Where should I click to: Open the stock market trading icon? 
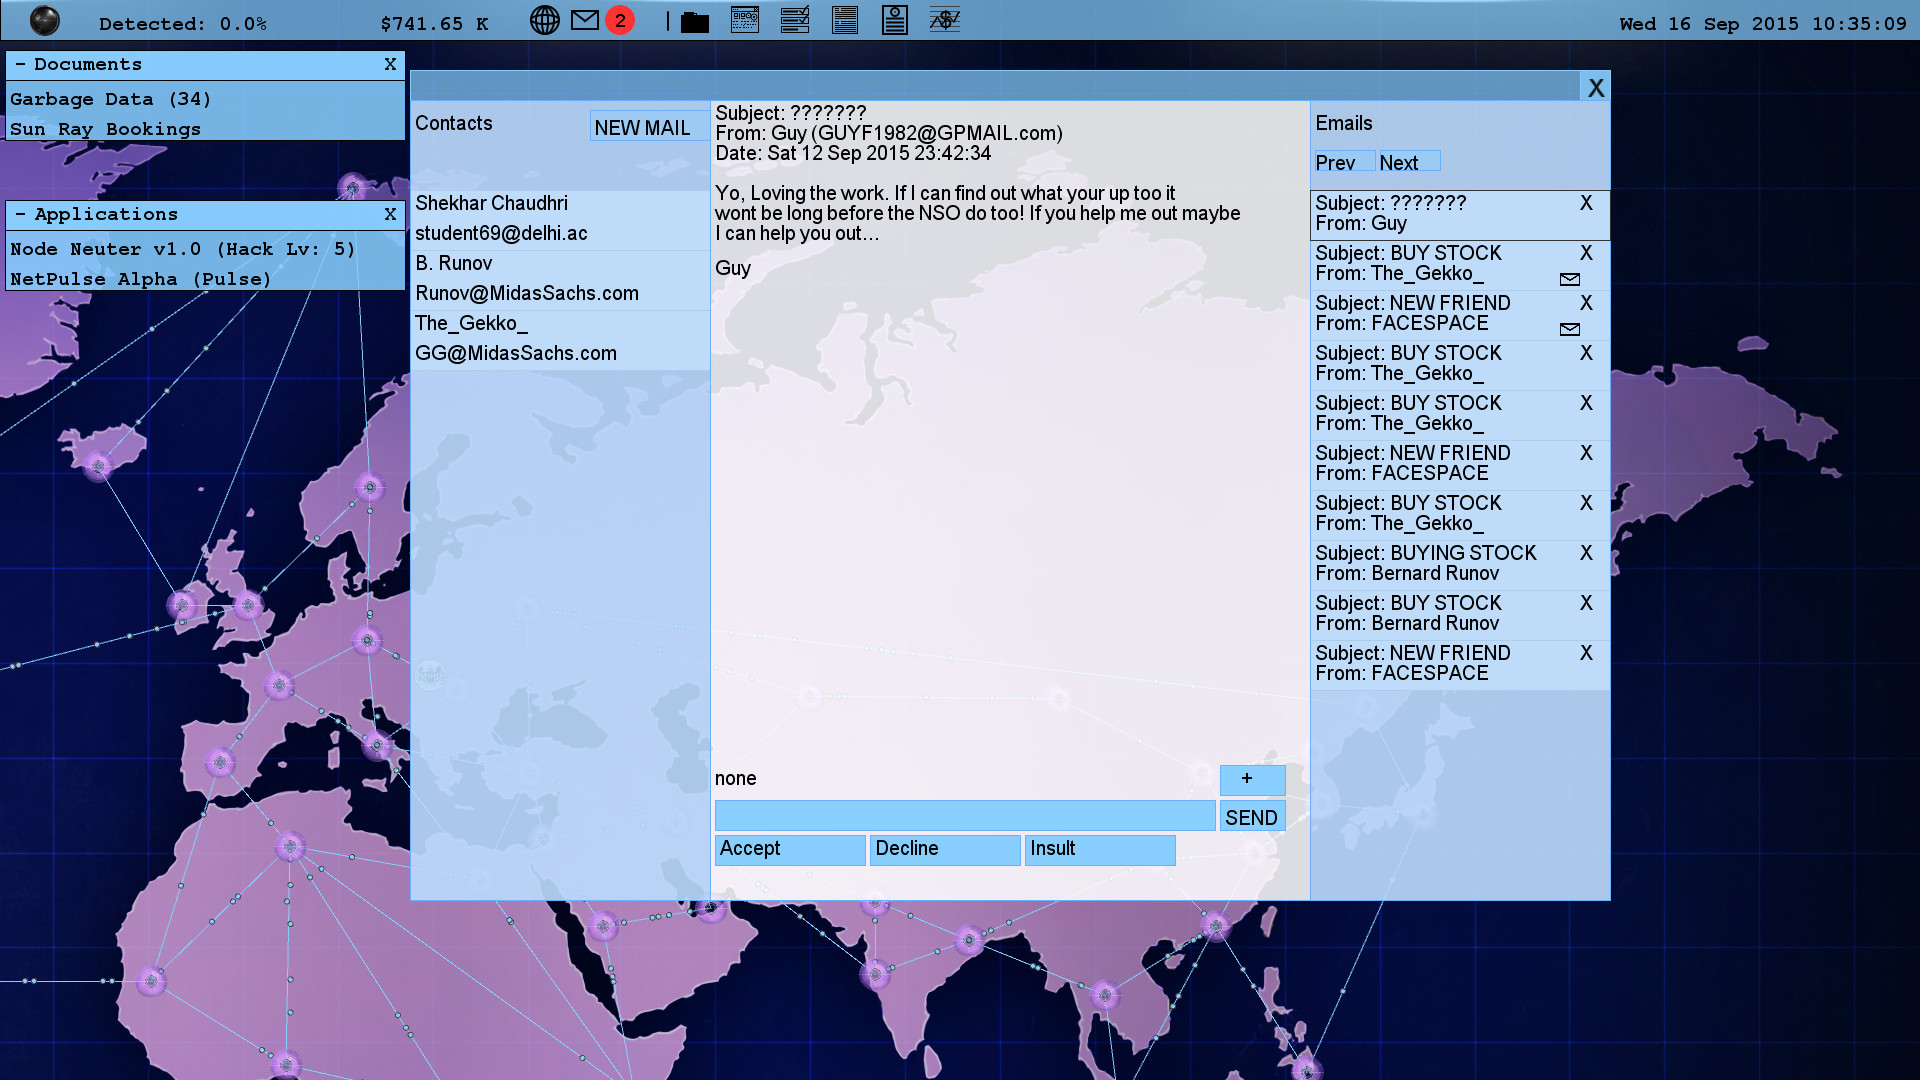tap(945, 19)
